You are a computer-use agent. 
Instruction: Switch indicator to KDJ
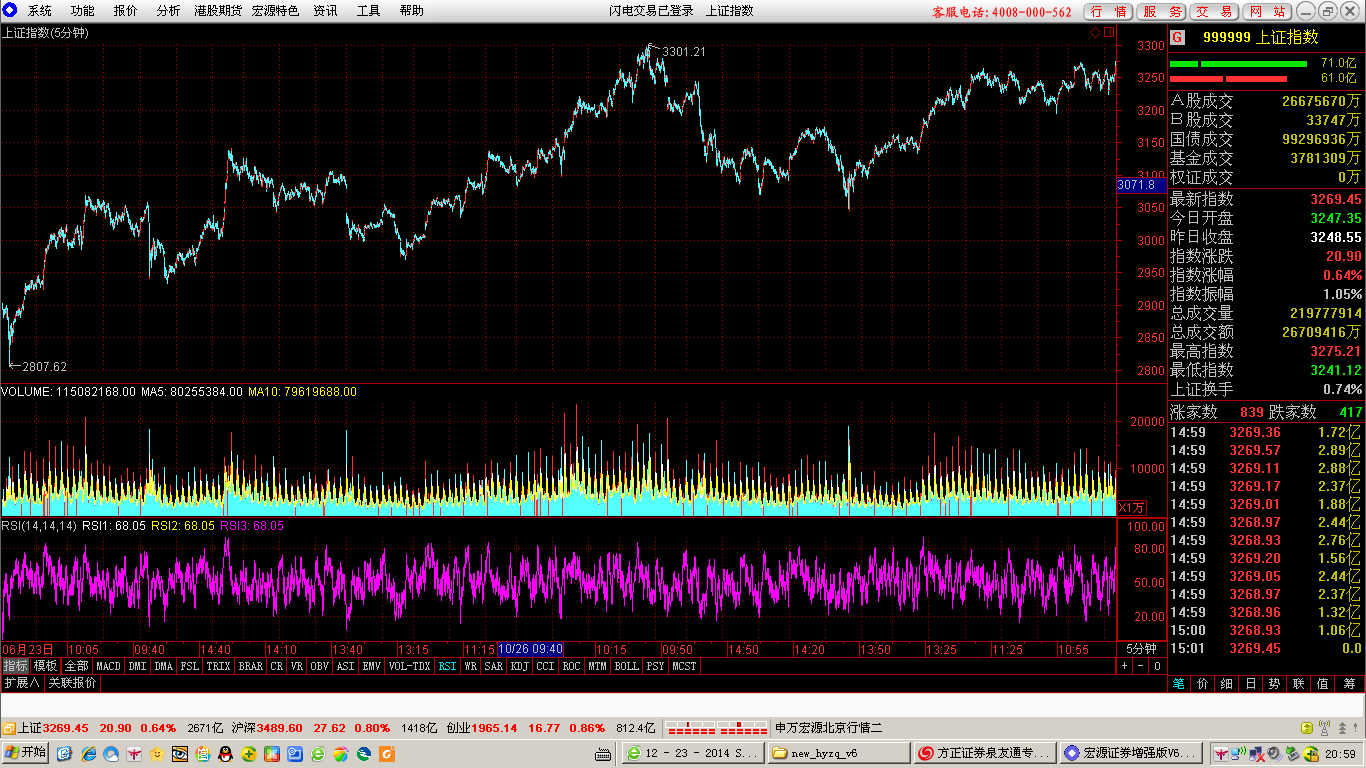[519, 666]
